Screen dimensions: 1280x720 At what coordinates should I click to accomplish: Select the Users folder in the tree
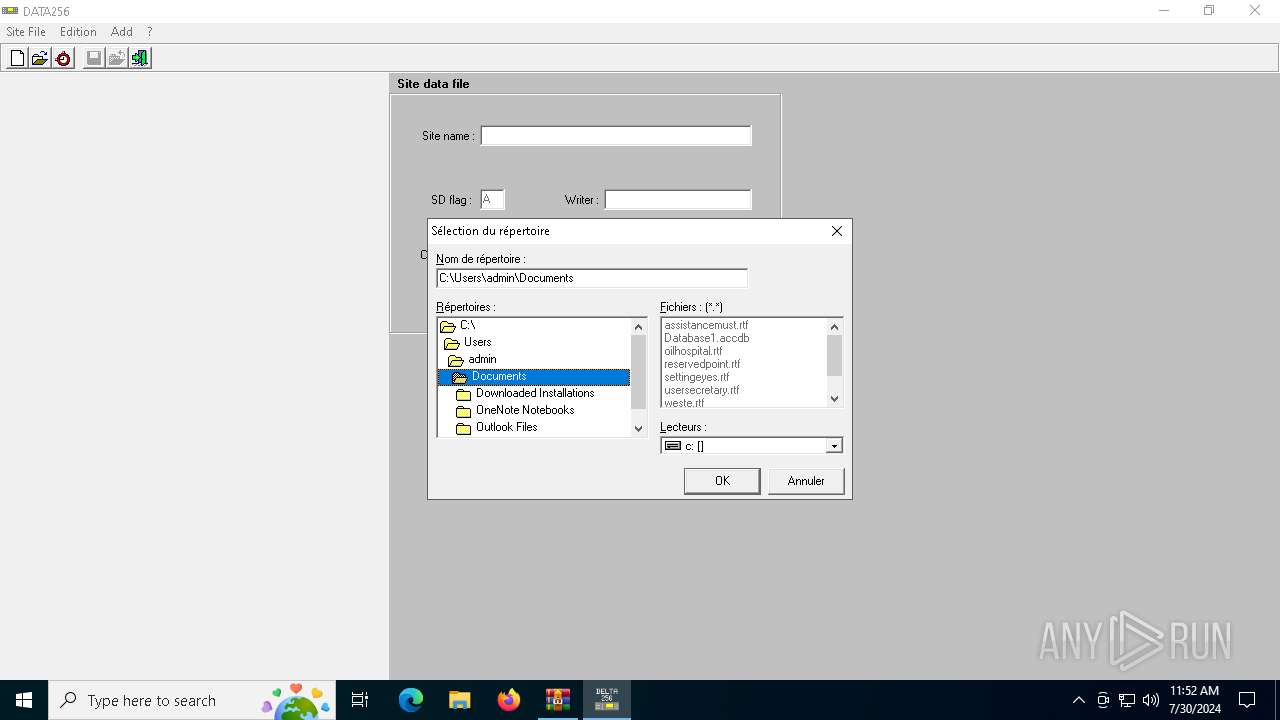[x=534, y=342]
